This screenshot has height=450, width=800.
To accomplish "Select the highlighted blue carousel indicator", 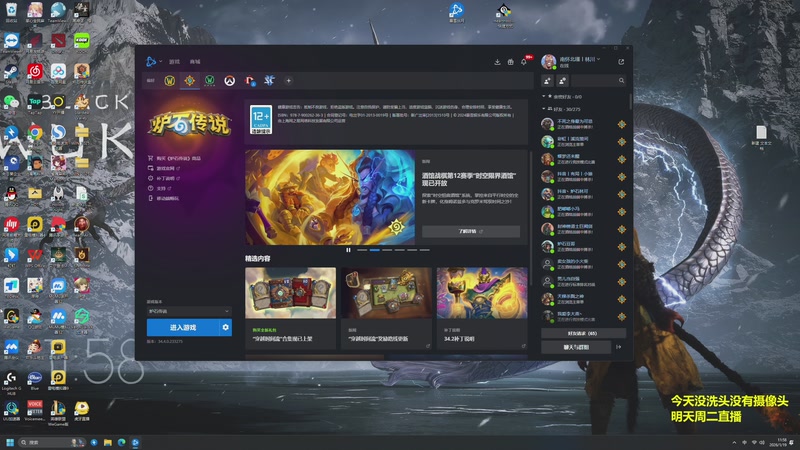I will coord(374,250).
